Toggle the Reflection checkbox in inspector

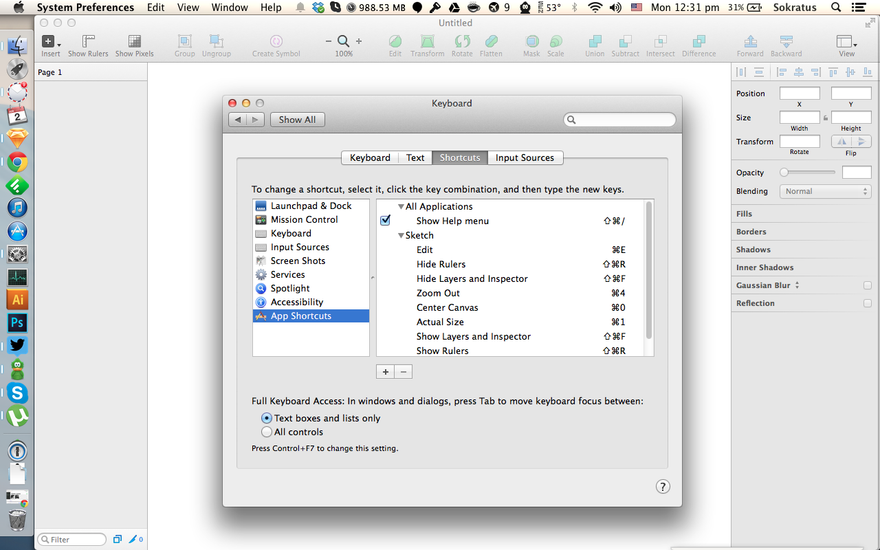867,303
